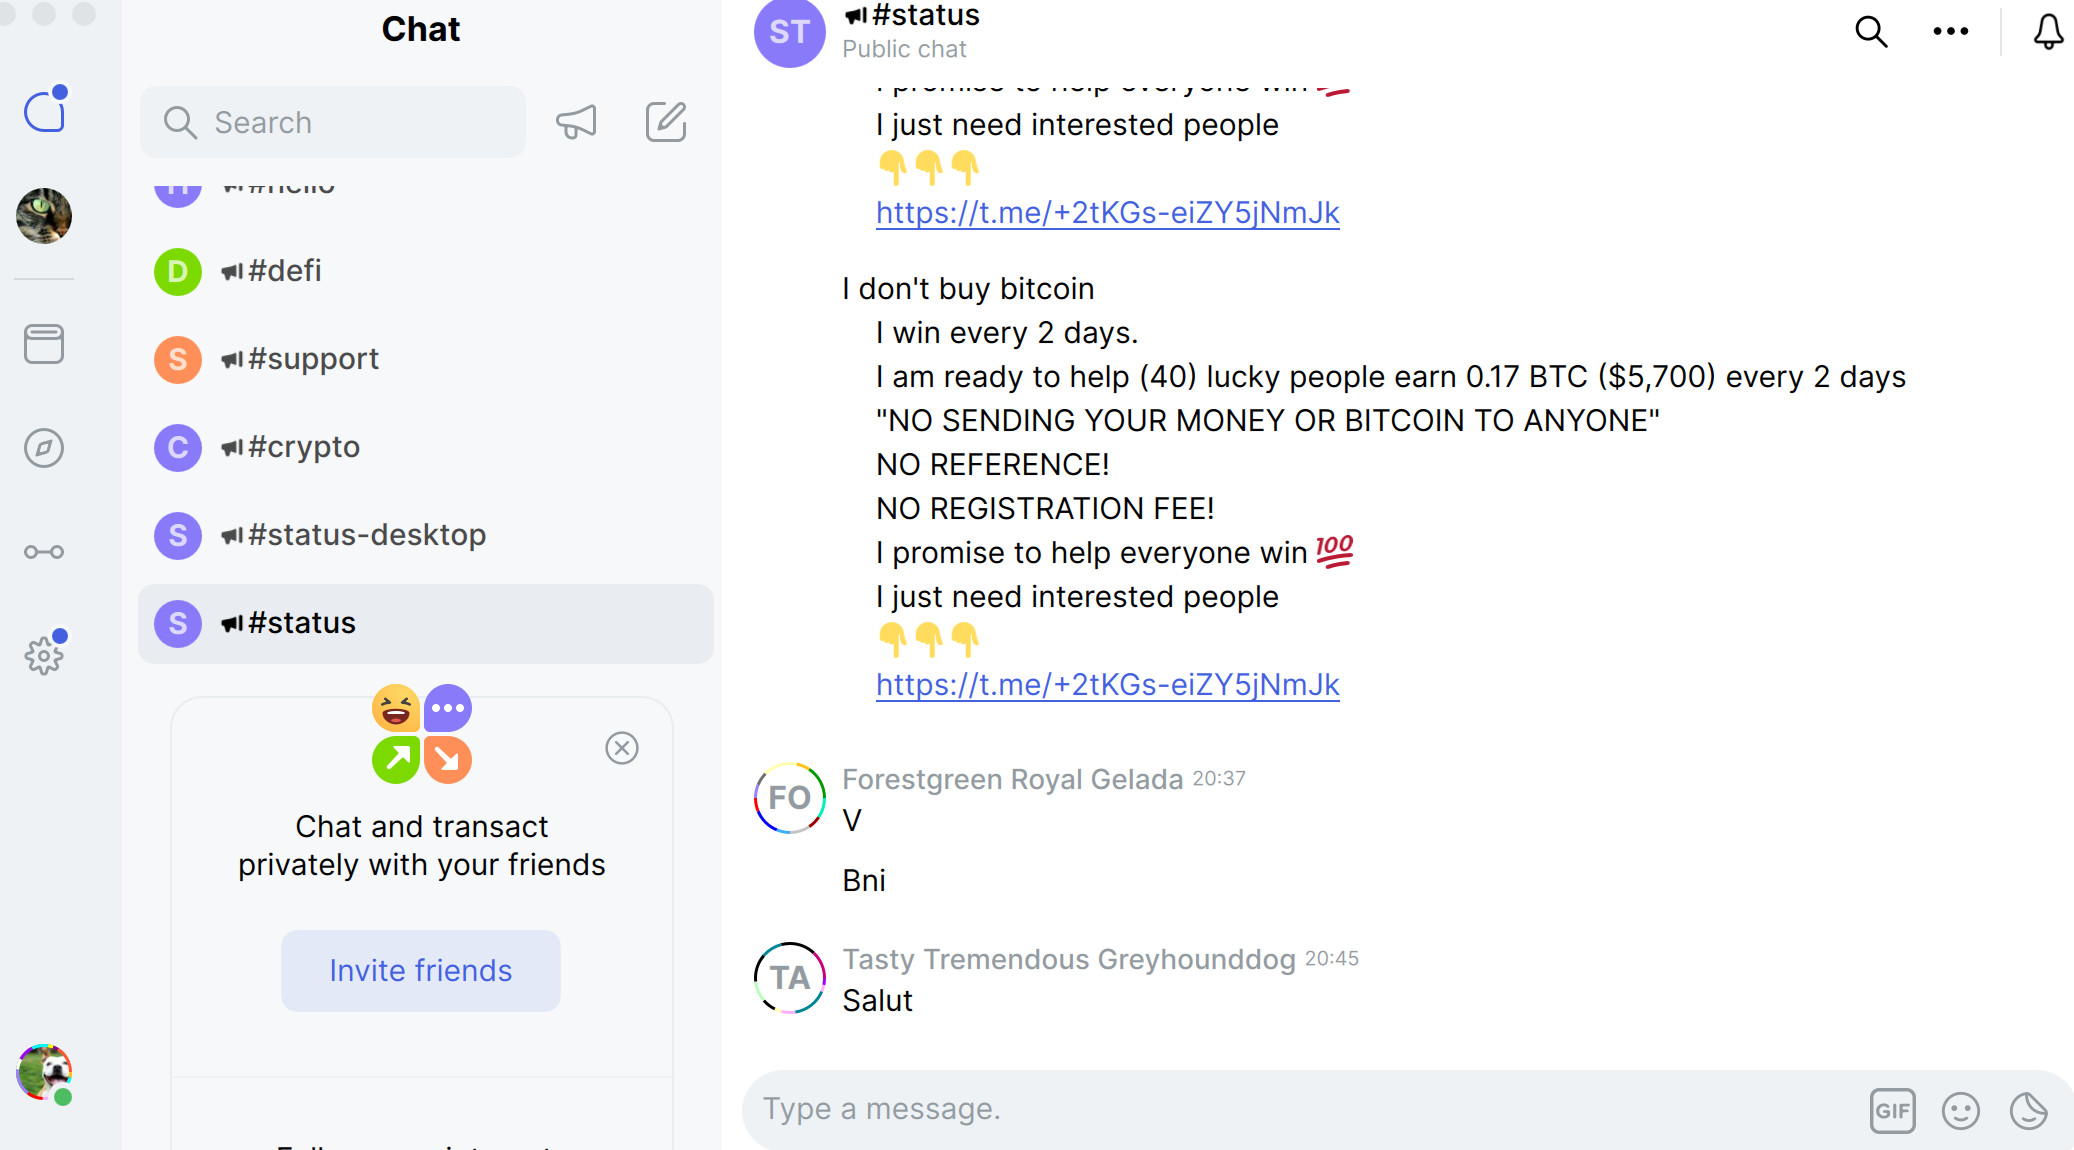This screenshot has height=1150, width=2074.
Task: Open app Settings via the gear icon
Action: pos(44,655)
